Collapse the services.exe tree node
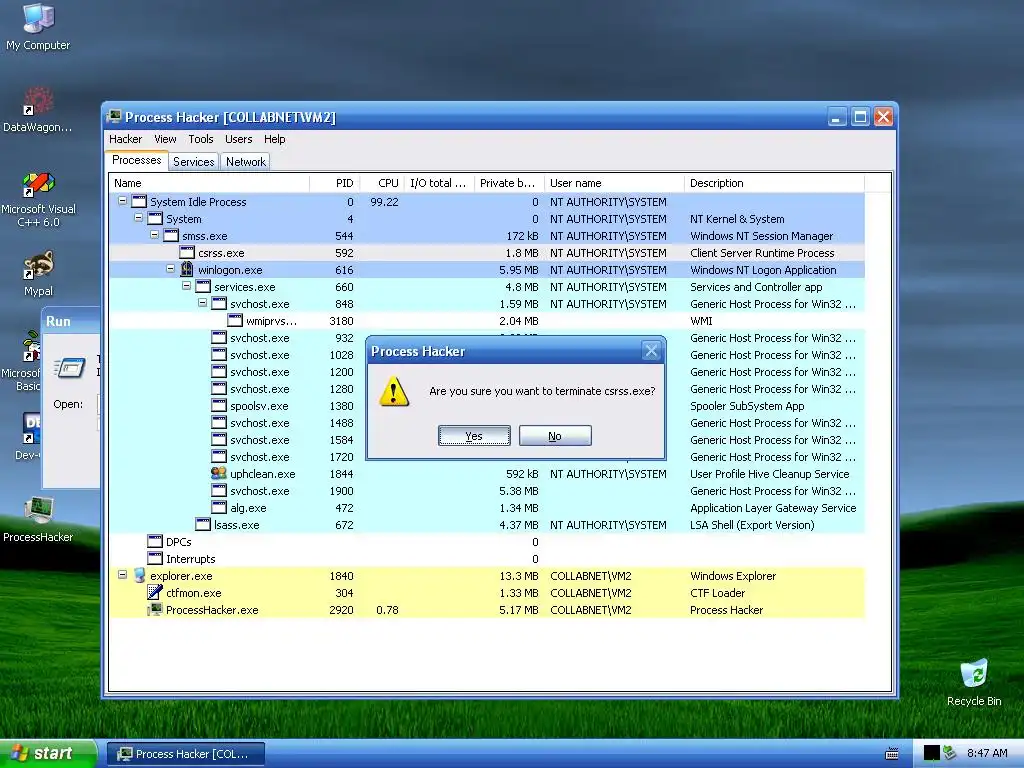 (x=186, y=286)
